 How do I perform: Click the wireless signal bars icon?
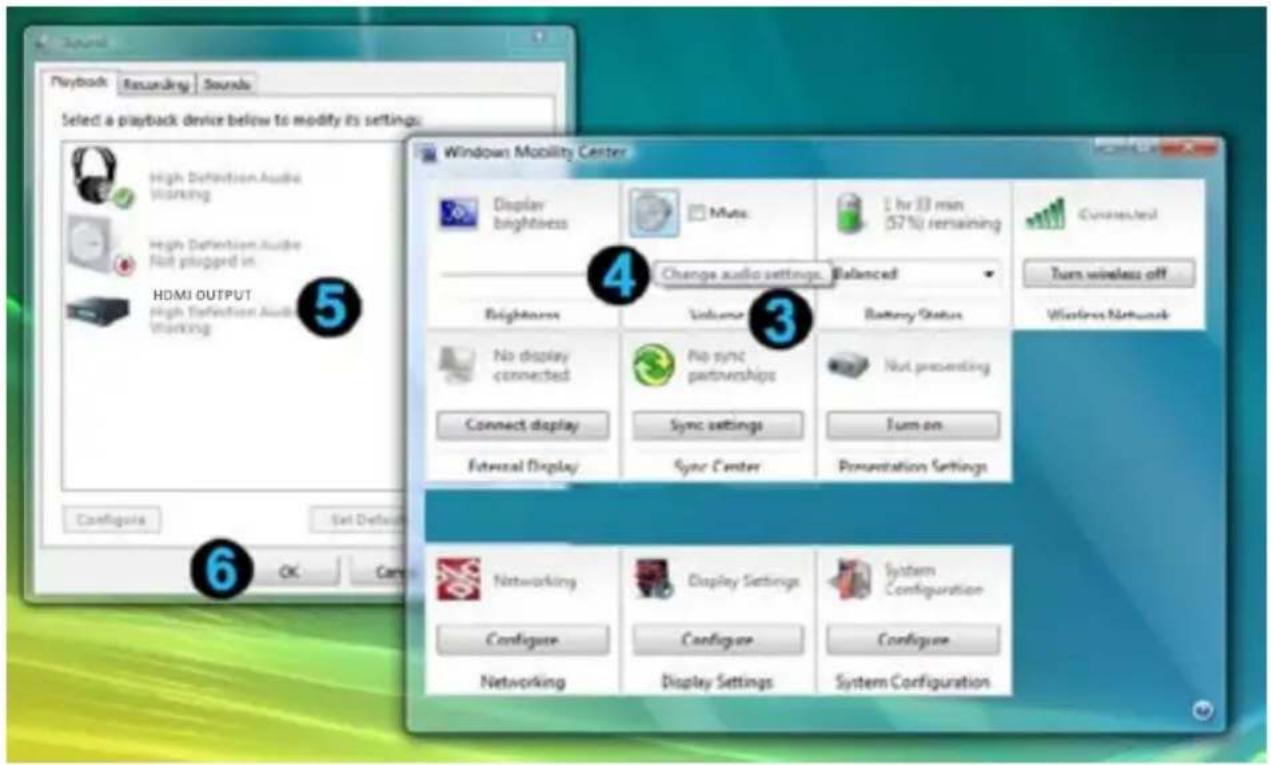(x=1045, y=214)
